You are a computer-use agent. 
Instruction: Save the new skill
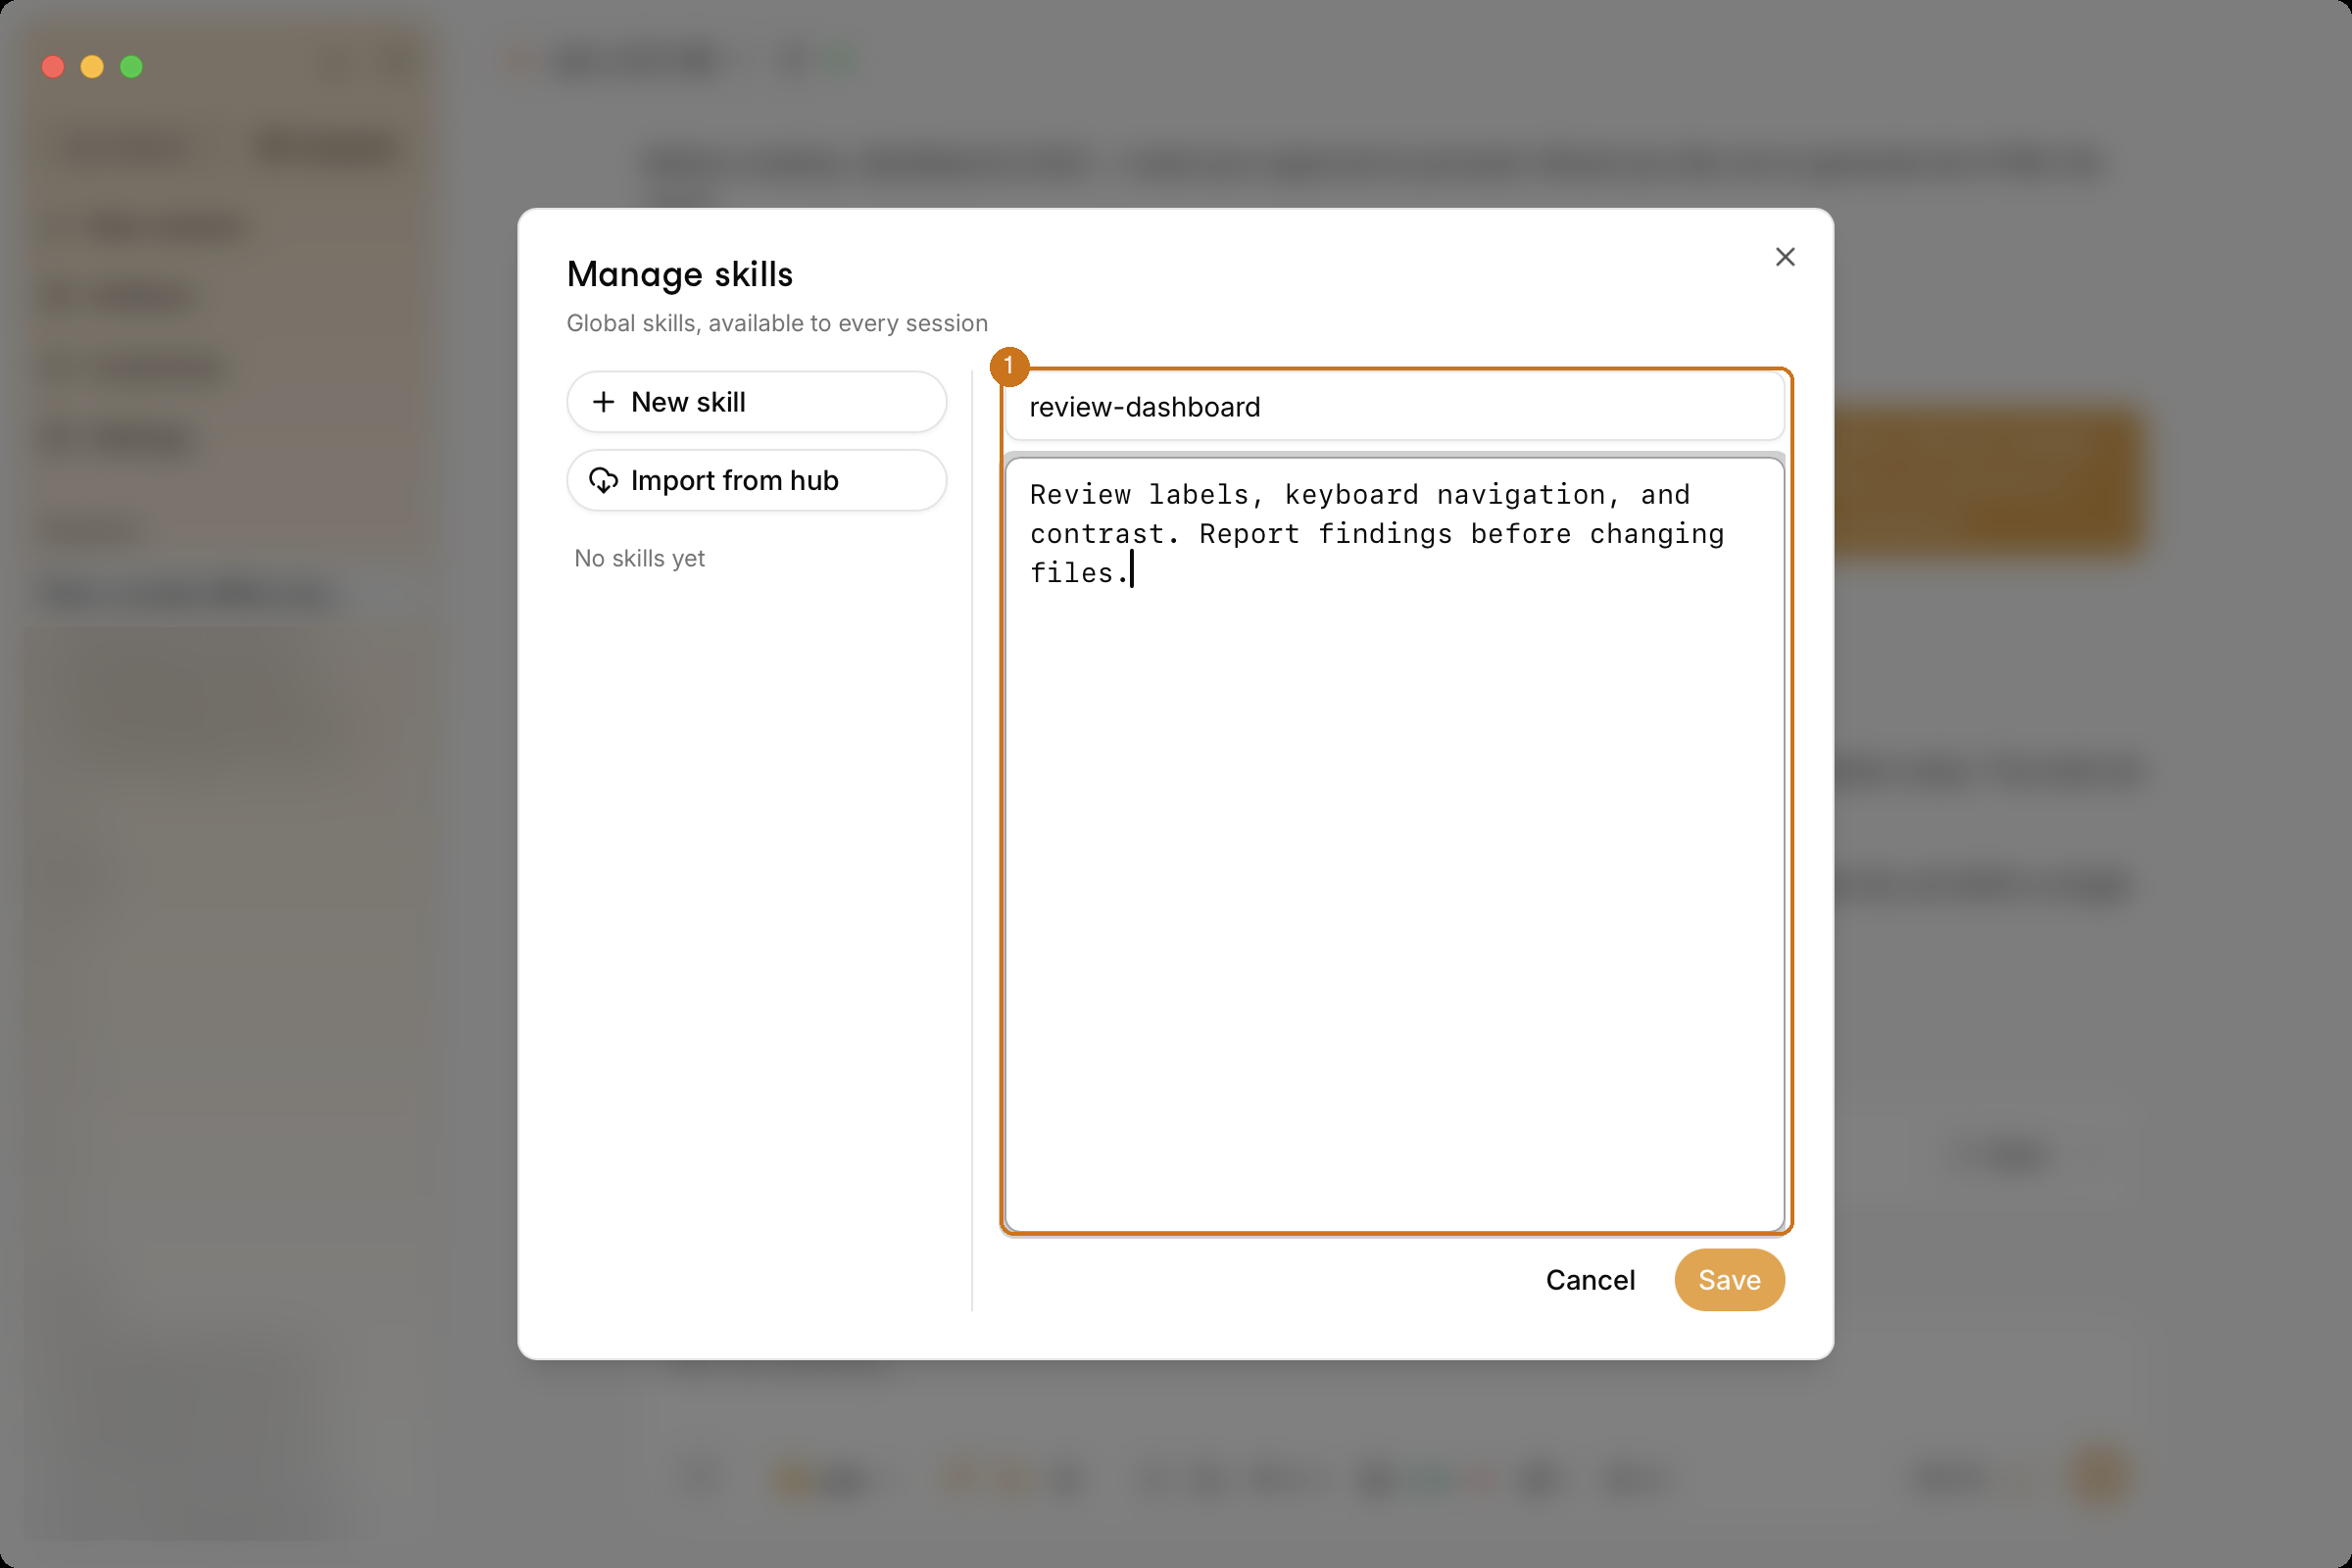1729,1280
